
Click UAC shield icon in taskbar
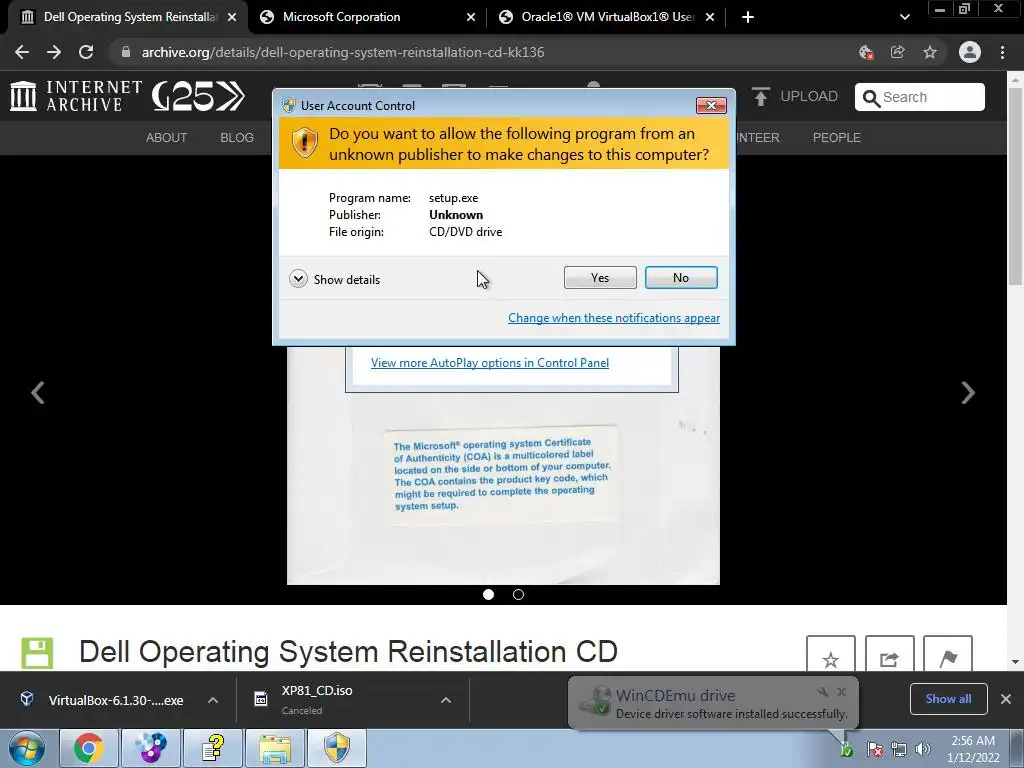(337, 748)
